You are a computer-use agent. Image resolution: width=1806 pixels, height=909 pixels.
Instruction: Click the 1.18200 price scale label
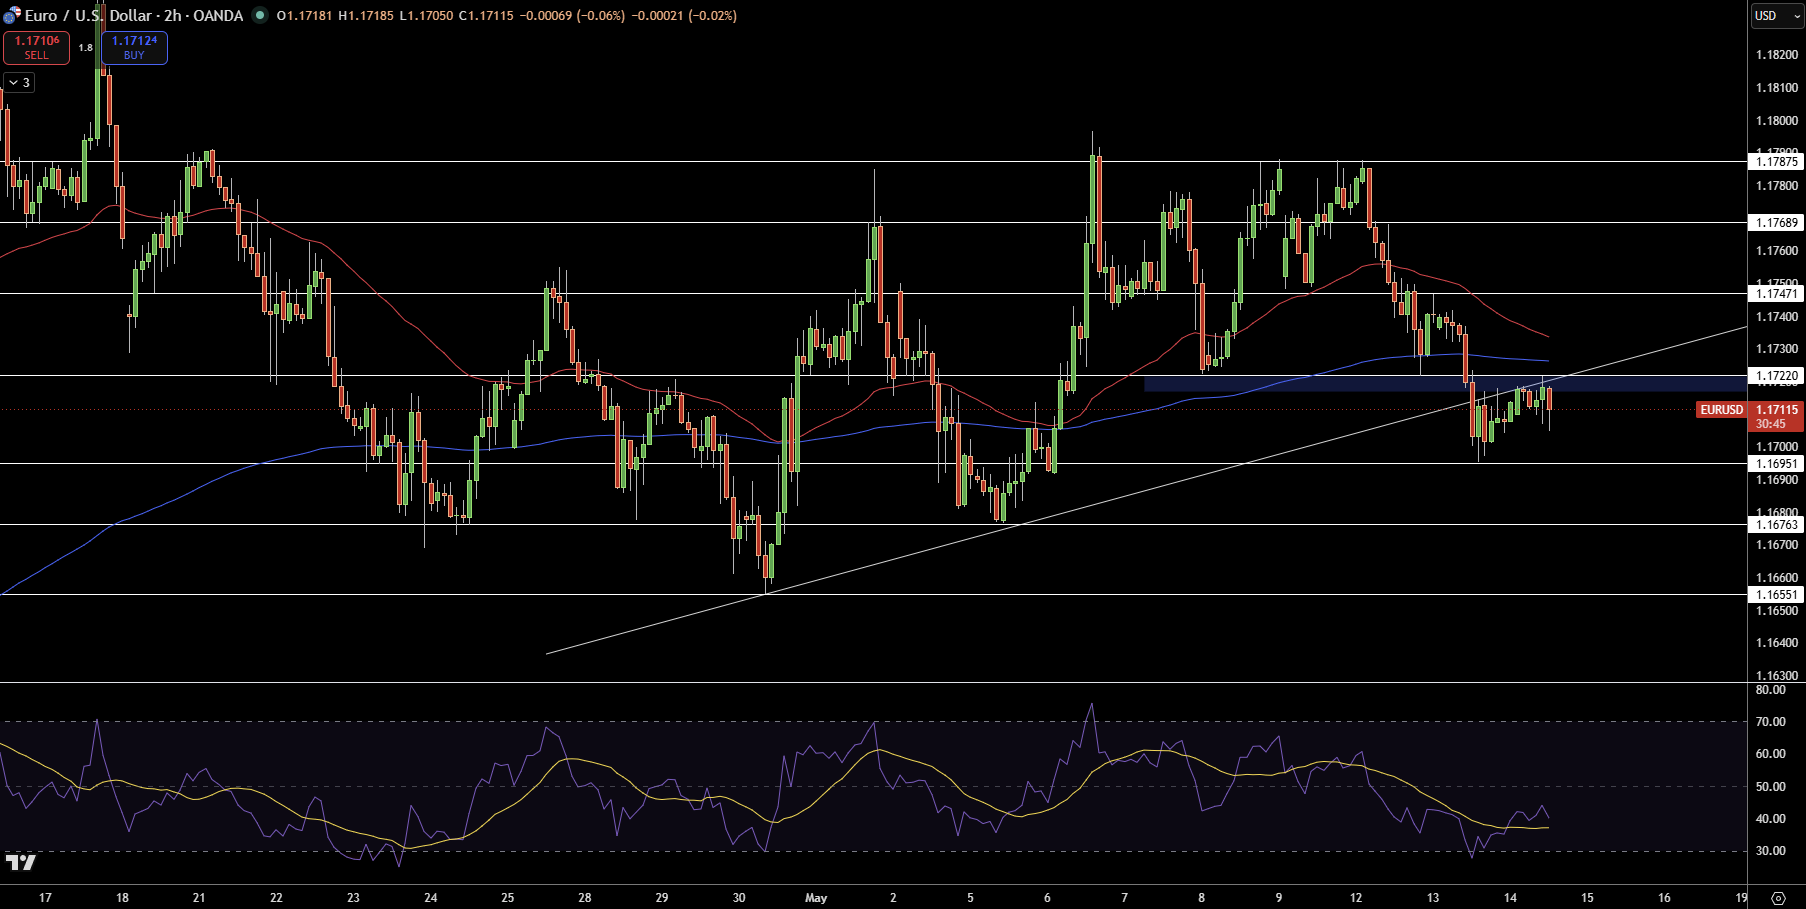pos(1777,55)
